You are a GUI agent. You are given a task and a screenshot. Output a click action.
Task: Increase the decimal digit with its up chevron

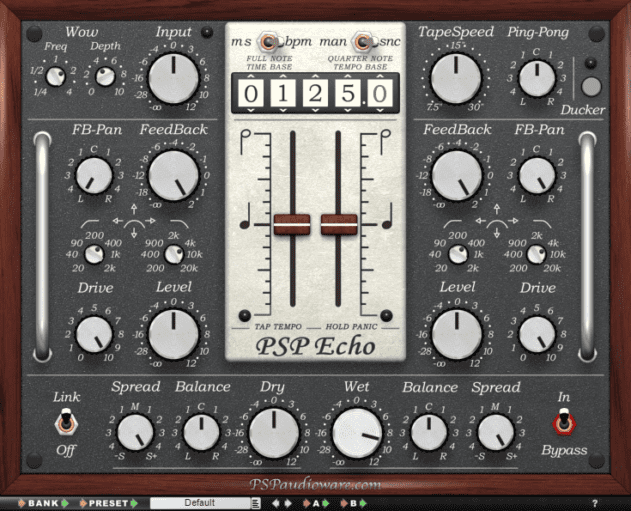[380, 76]
